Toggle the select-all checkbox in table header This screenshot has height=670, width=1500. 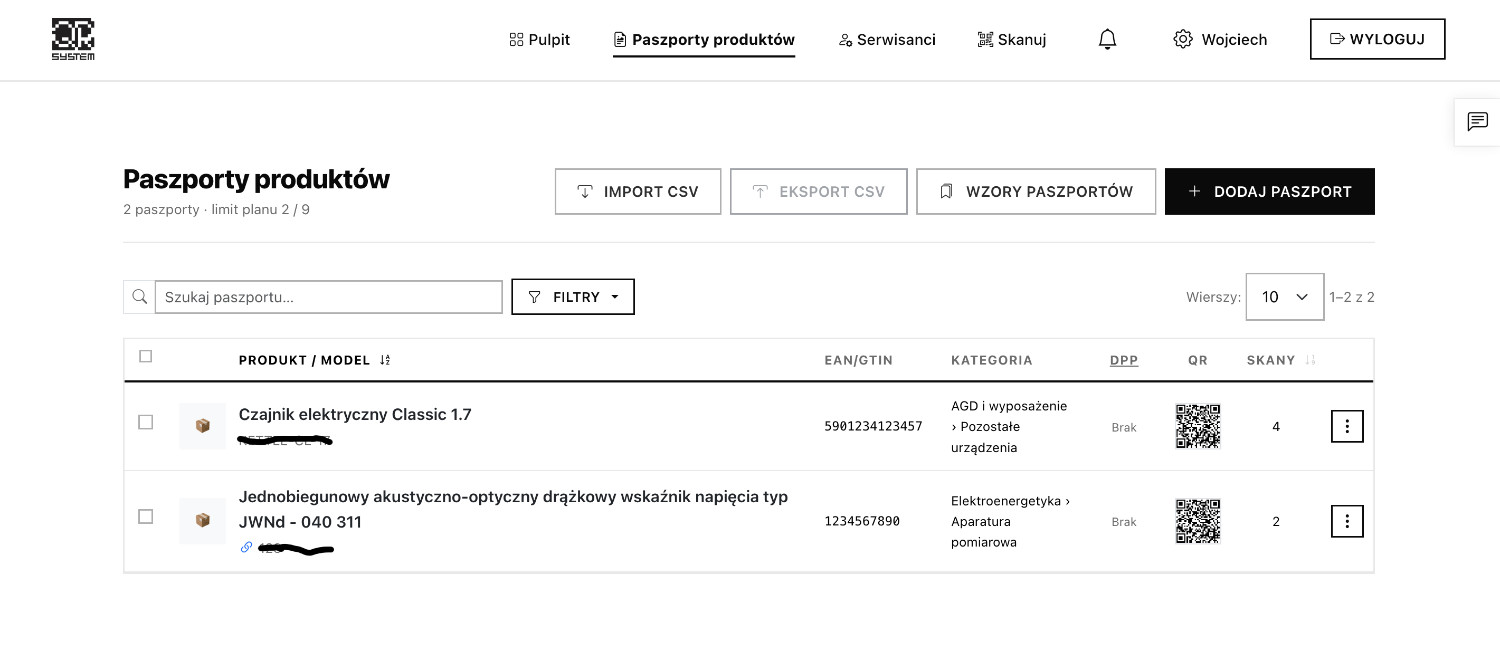click(146, 356)
